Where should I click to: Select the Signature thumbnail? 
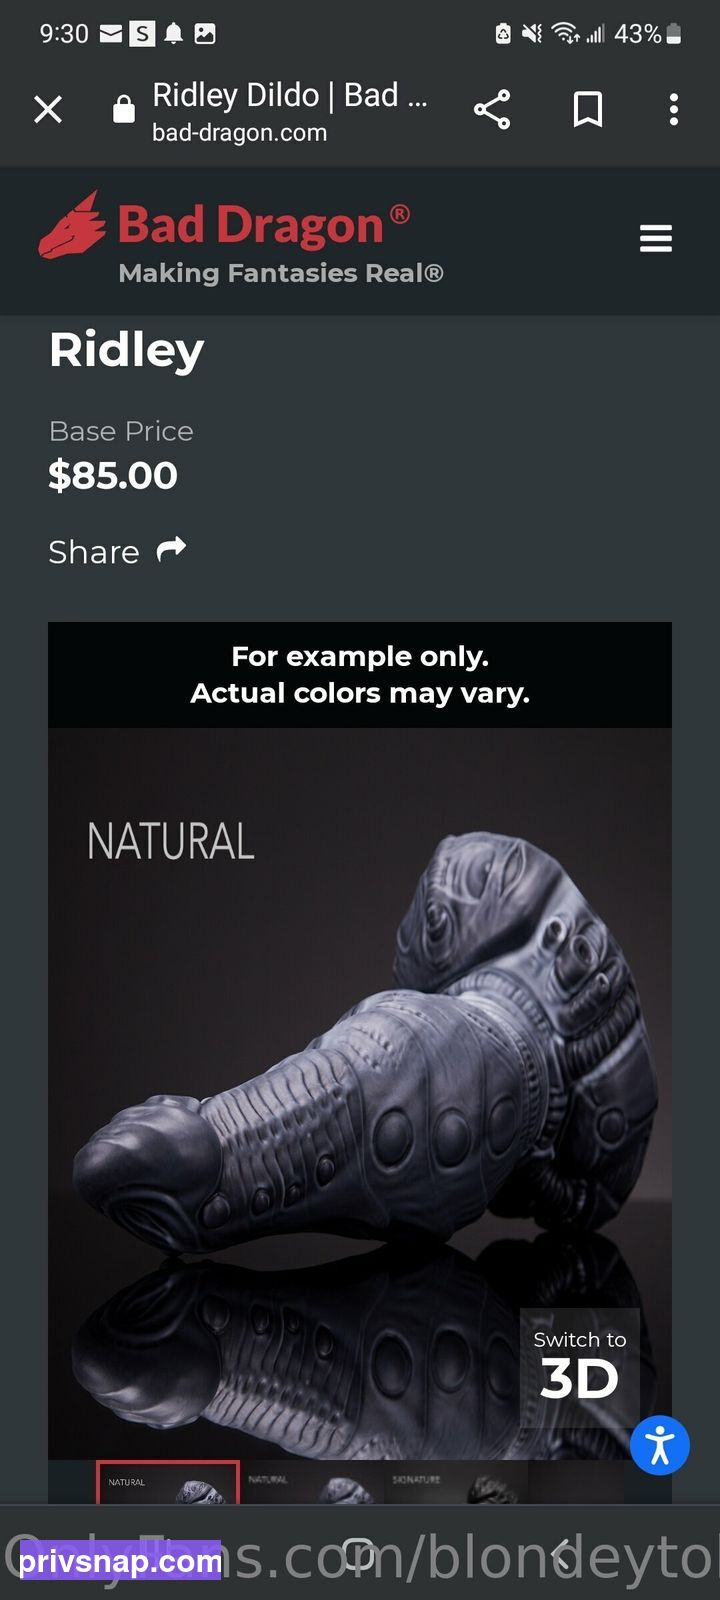tap(456, 1483)
